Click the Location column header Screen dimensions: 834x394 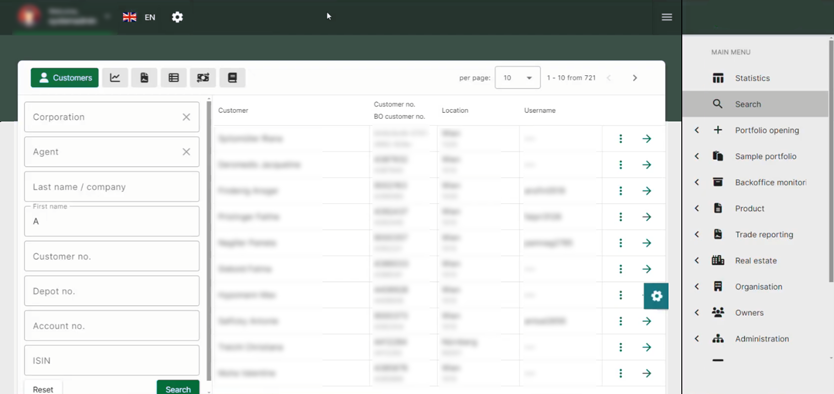tap(455, 111)
